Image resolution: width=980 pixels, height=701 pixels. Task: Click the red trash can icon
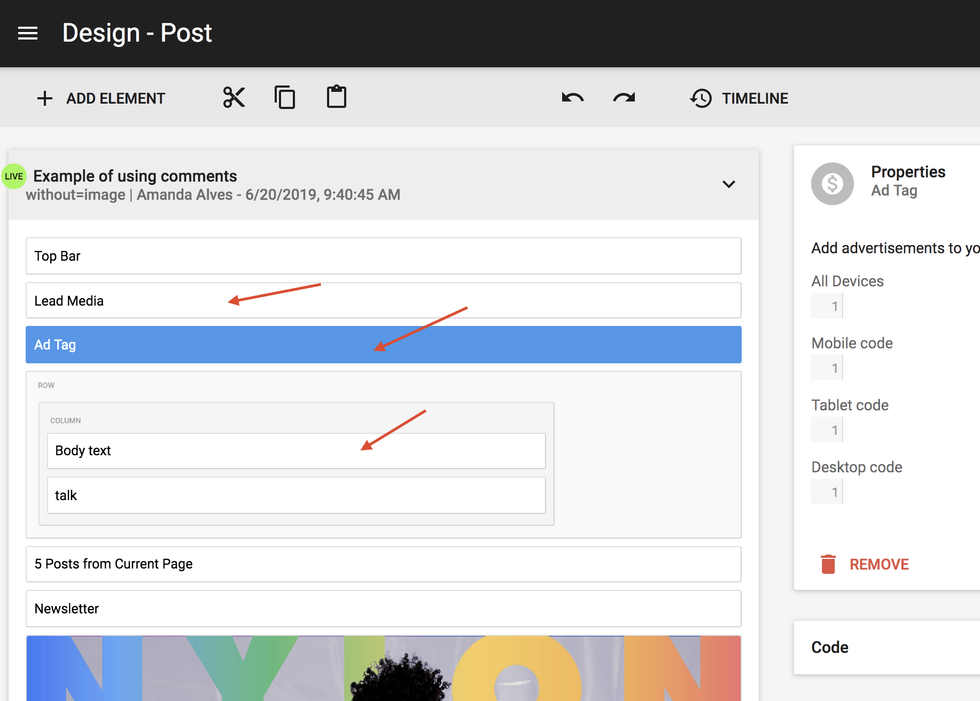tap(828, 564)
